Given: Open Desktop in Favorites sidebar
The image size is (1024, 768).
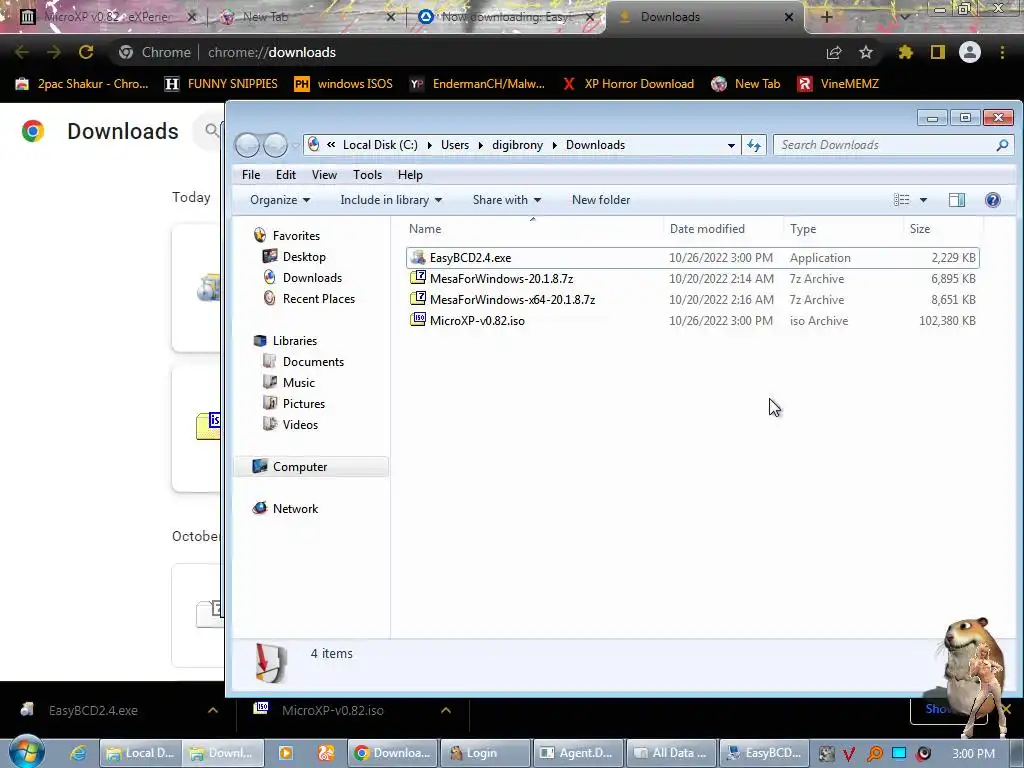Looking at the screenshot, I should click(x=304, y=257).
